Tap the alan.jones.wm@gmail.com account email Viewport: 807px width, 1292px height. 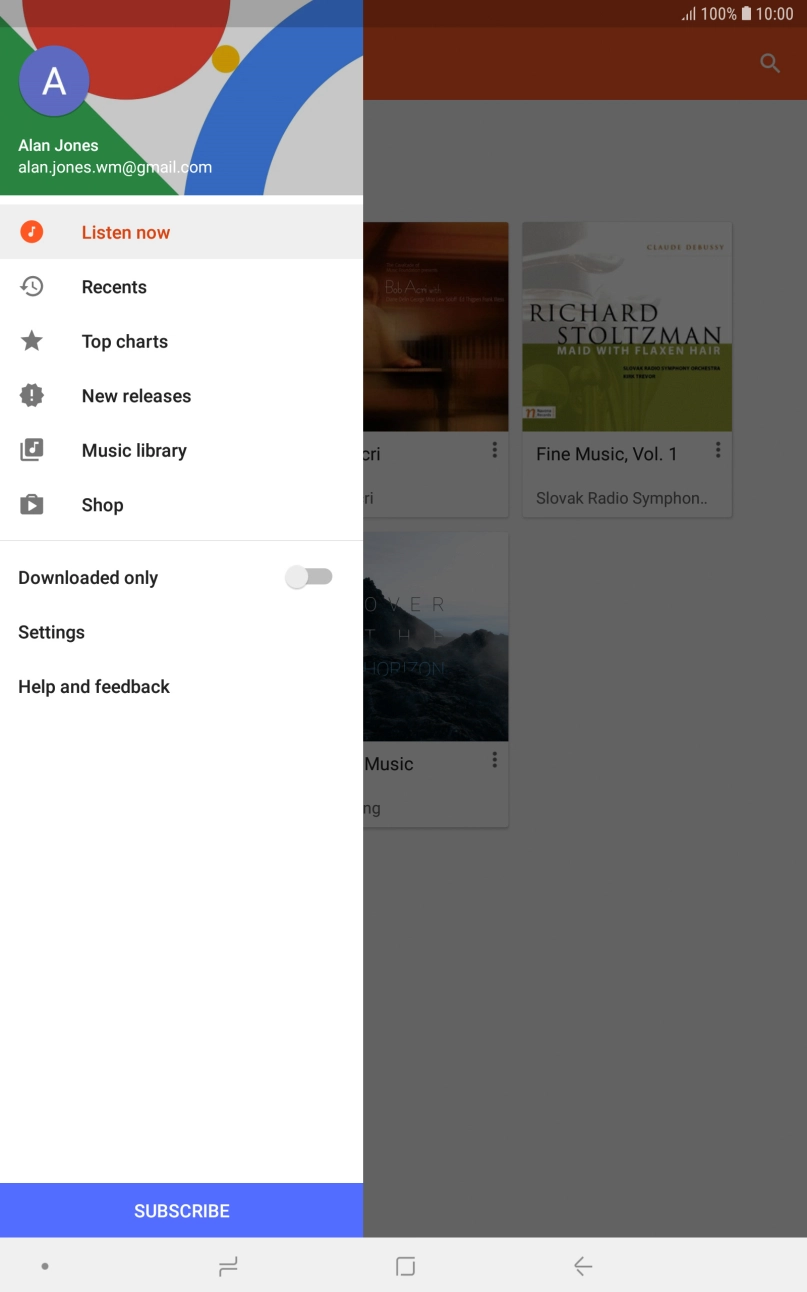pyautogui.click(x=115, y=168)
